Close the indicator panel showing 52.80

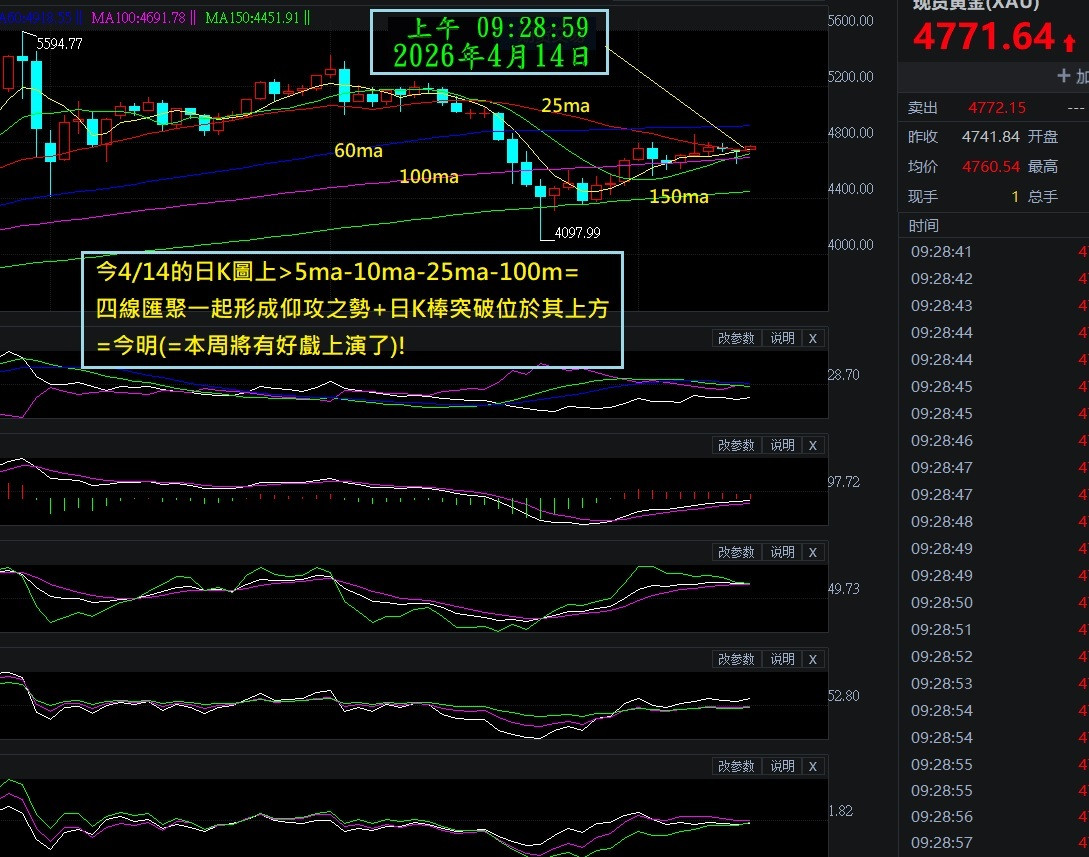[812, 660]
